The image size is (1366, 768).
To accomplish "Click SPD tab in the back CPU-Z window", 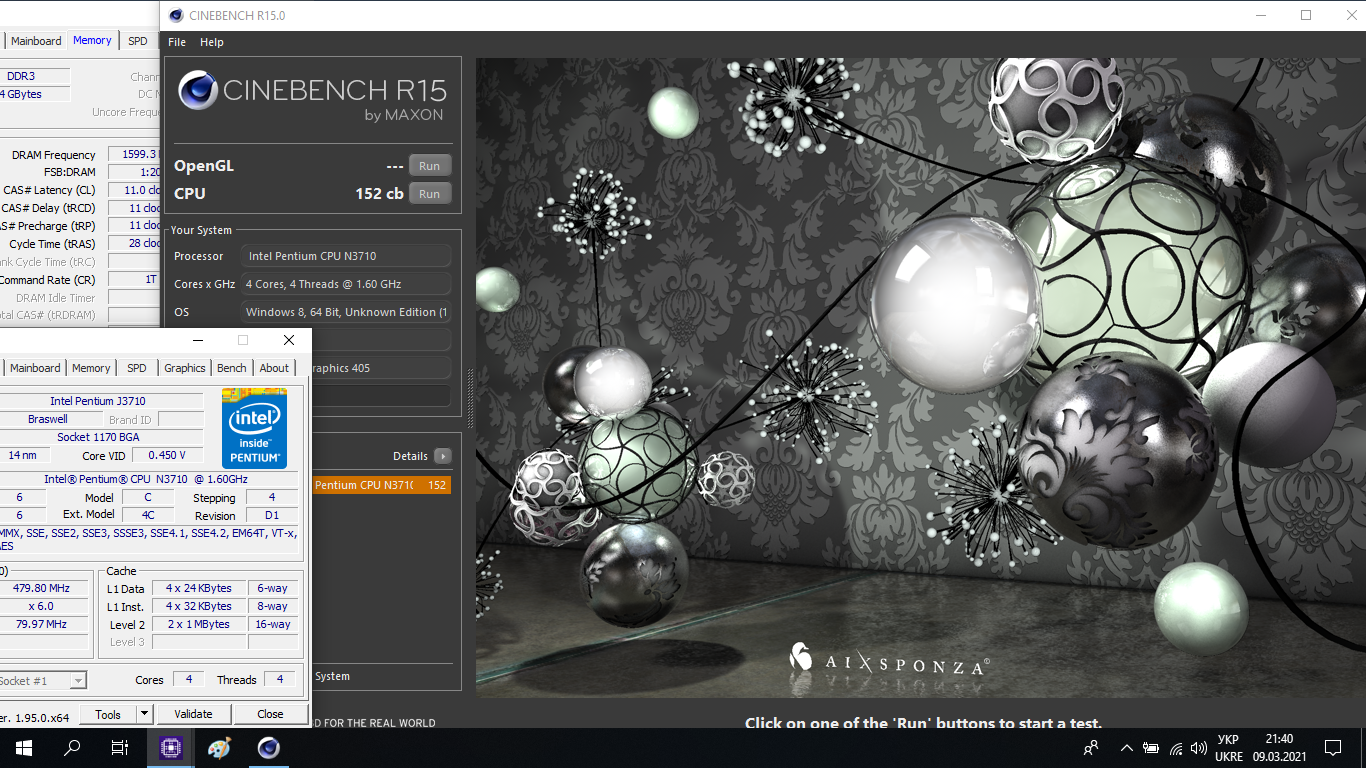I will tap(138, 41).
